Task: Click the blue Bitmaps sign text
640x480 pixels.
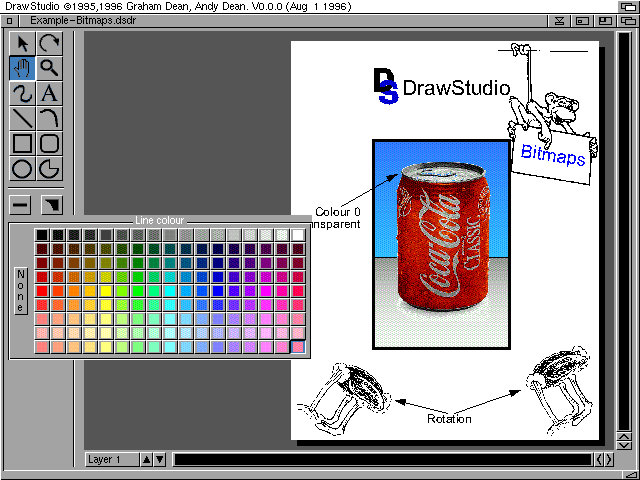Action: point(553,155)
